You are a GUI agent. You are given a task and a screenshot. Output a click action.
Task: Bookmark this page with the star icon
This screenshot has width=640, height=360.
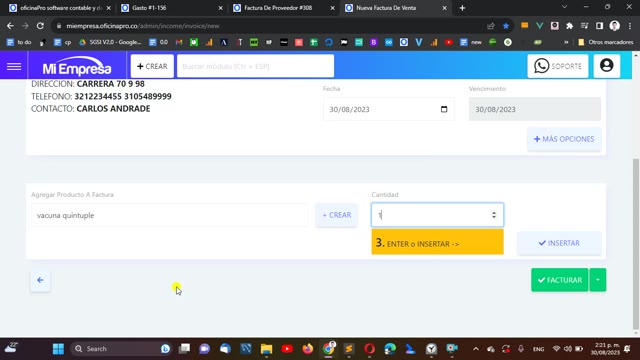506,26
